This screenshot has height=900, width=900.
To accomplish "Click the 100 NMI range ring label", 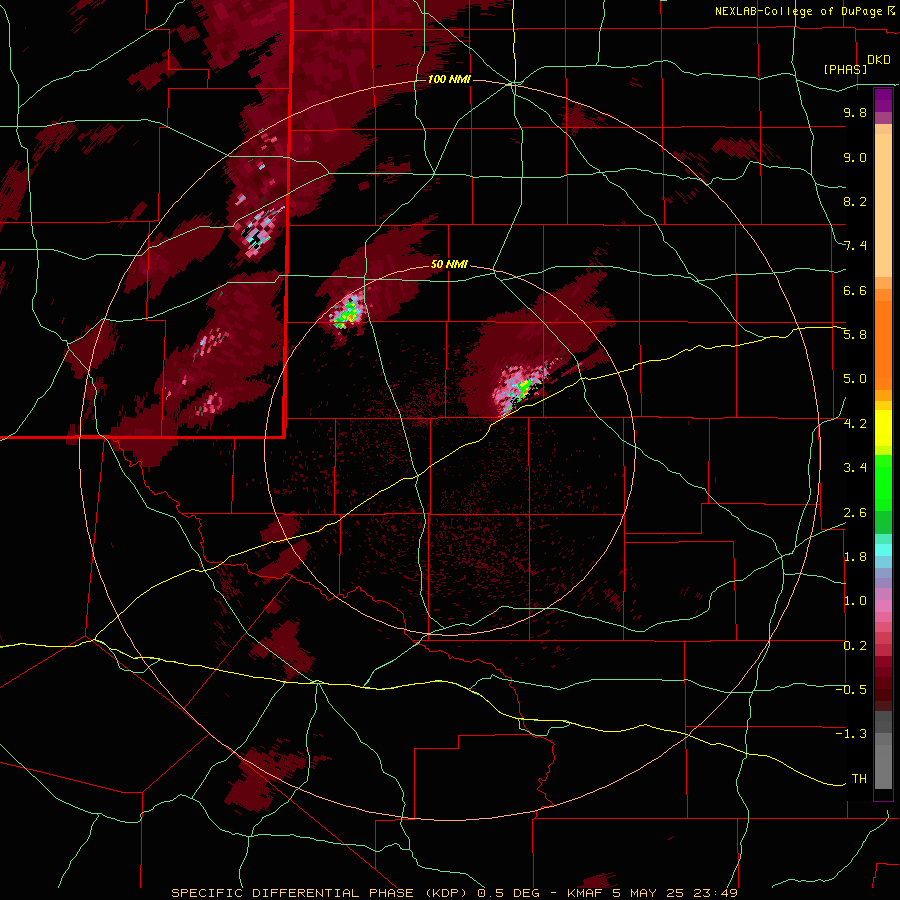I will click(x=449, y=79).
